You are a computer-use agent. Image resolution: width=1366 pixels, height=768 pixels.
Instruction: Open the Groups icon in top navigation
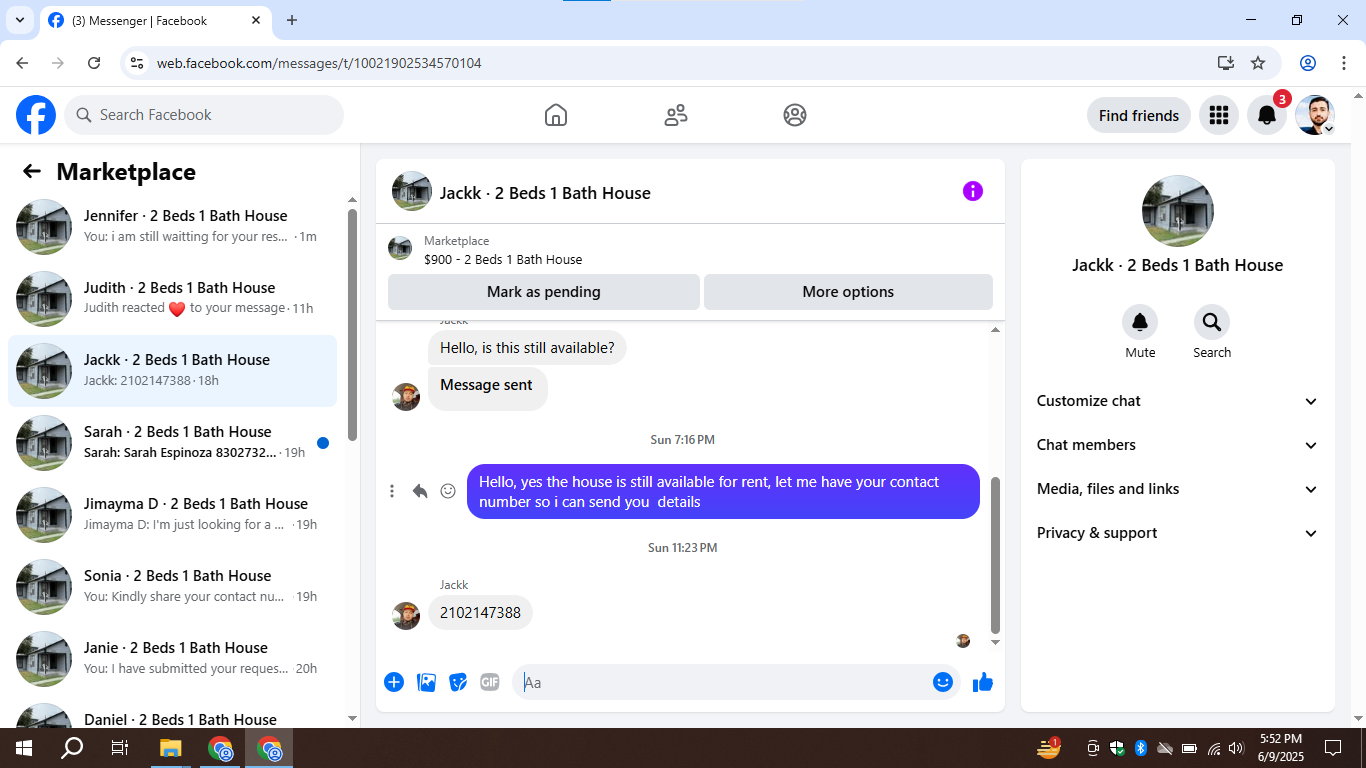tap(795, 115)
